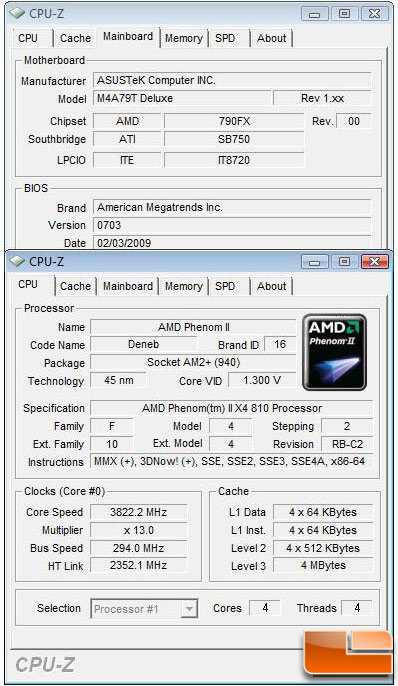Click Manufacturer value ASUSTeK Computer INC.
This screenshot has height=686, width=398.
(232, 80)
